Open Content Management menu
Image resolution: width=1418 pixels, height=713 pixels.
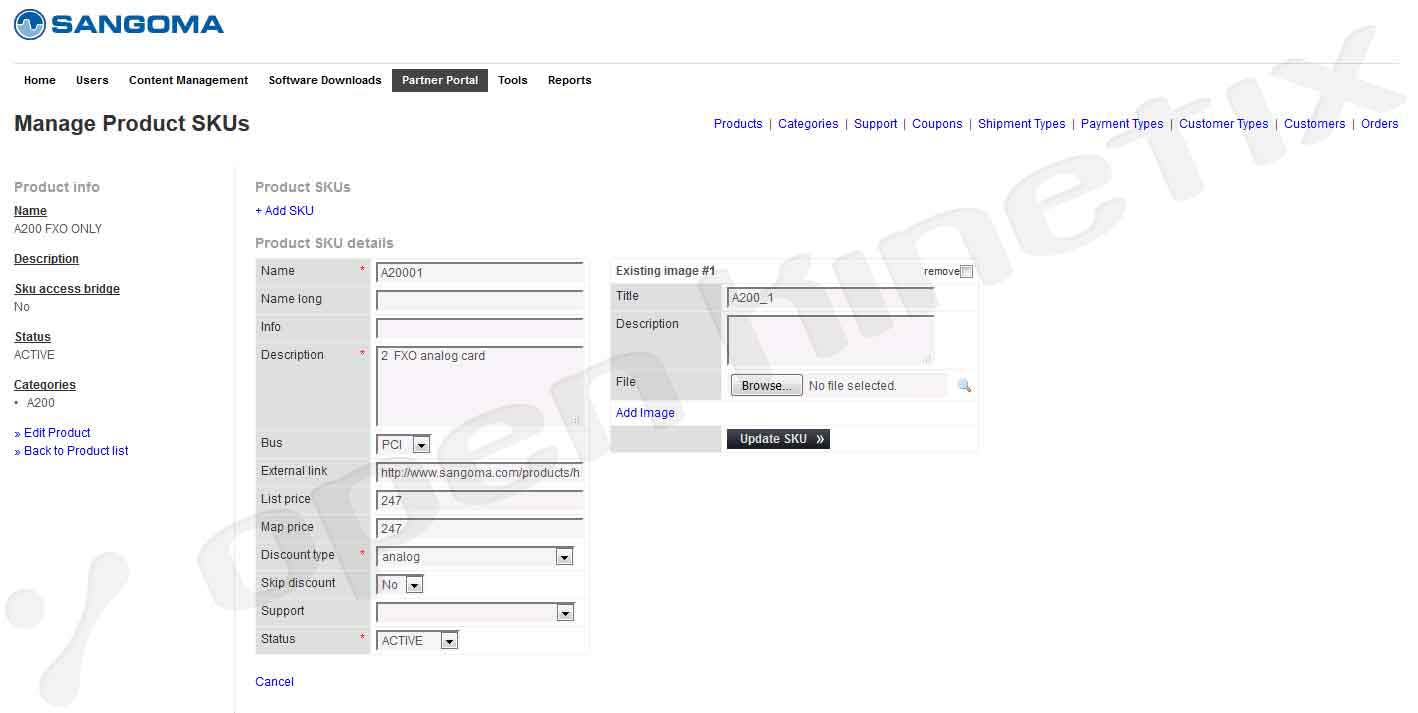188,80
